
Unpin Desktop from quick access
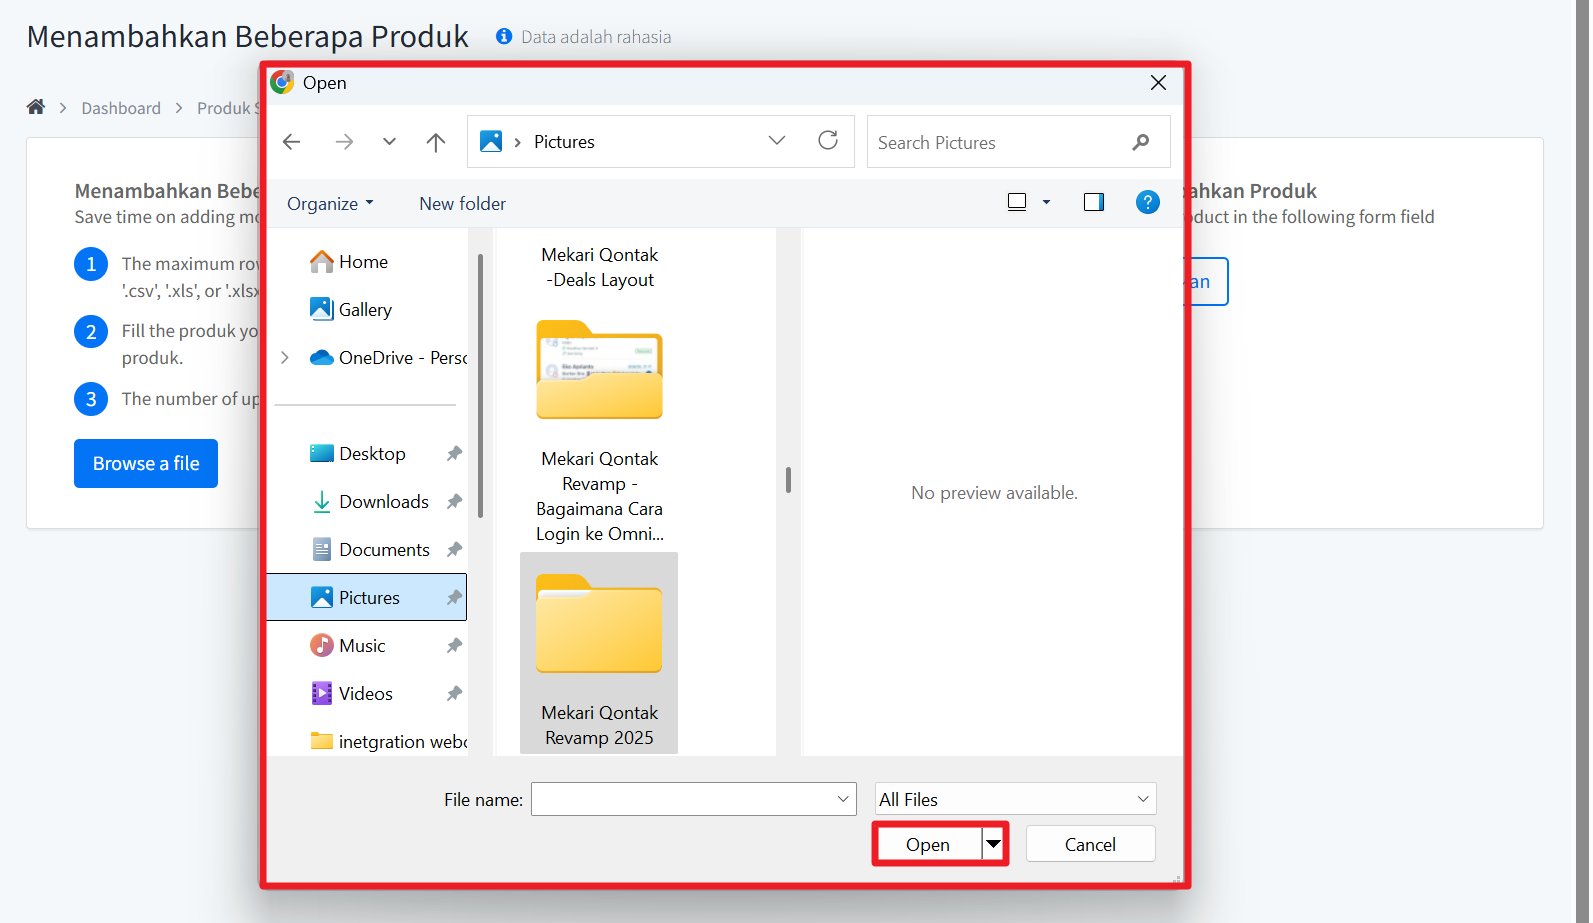(454, 454)
